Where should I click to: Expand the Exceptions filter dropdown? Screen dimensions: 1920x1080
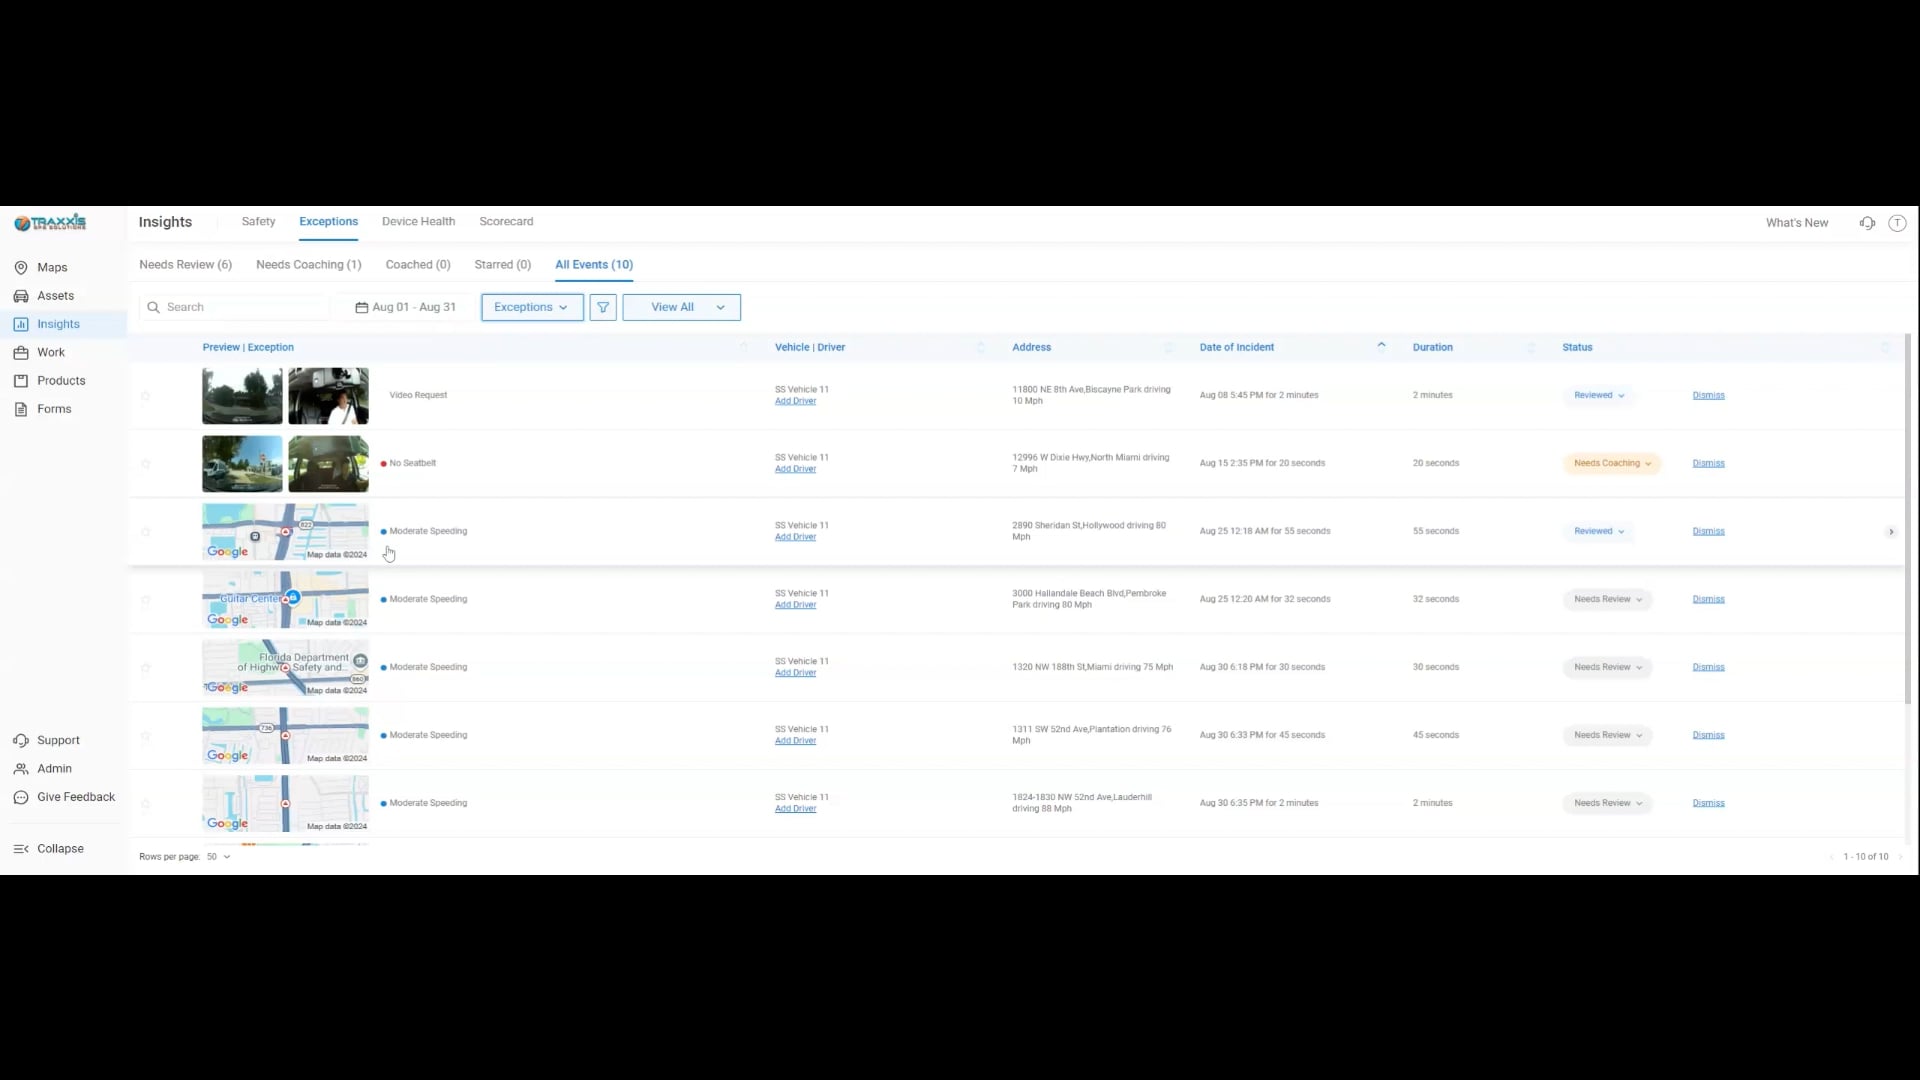click(531, 307)
